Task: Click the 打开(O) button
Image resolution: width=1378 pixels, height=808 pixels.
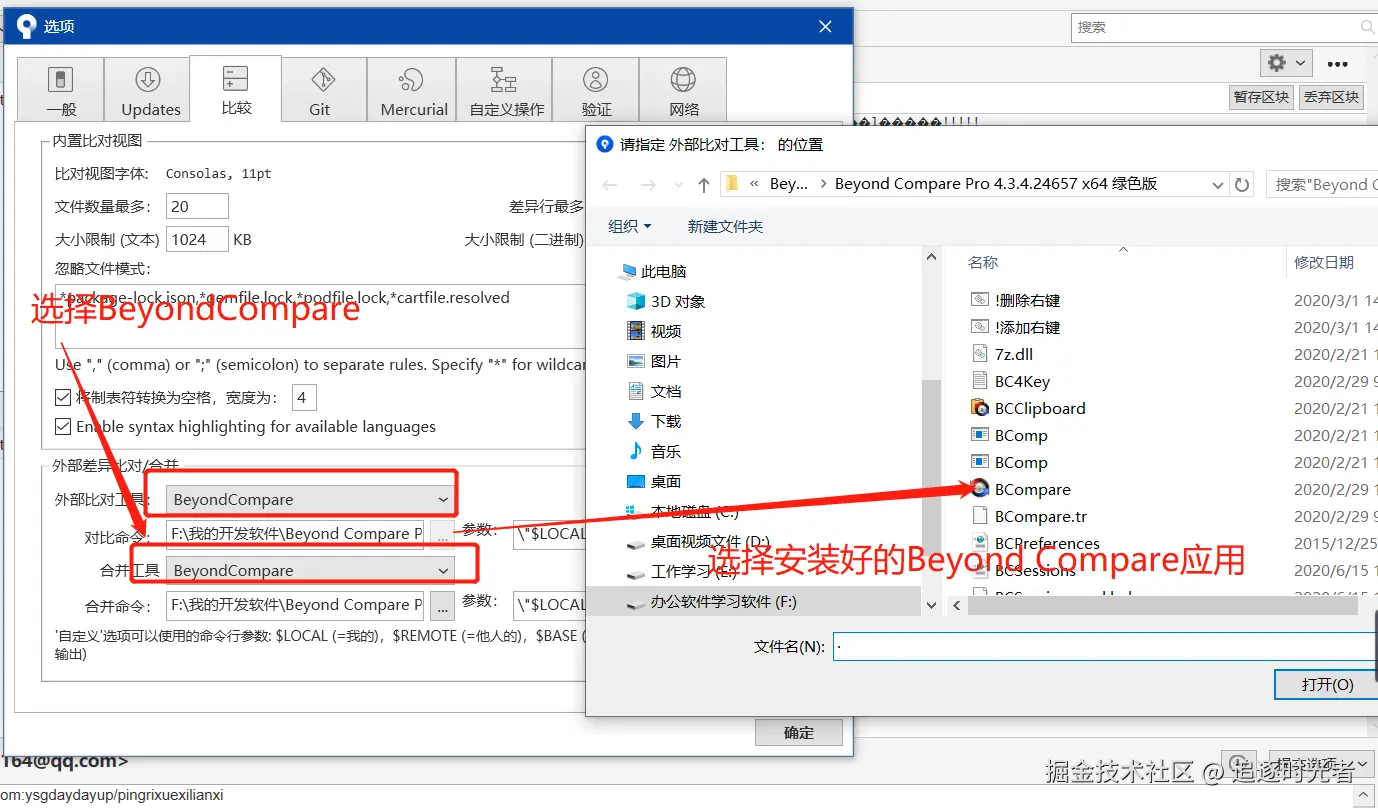Action: [x=1326, y=684]
